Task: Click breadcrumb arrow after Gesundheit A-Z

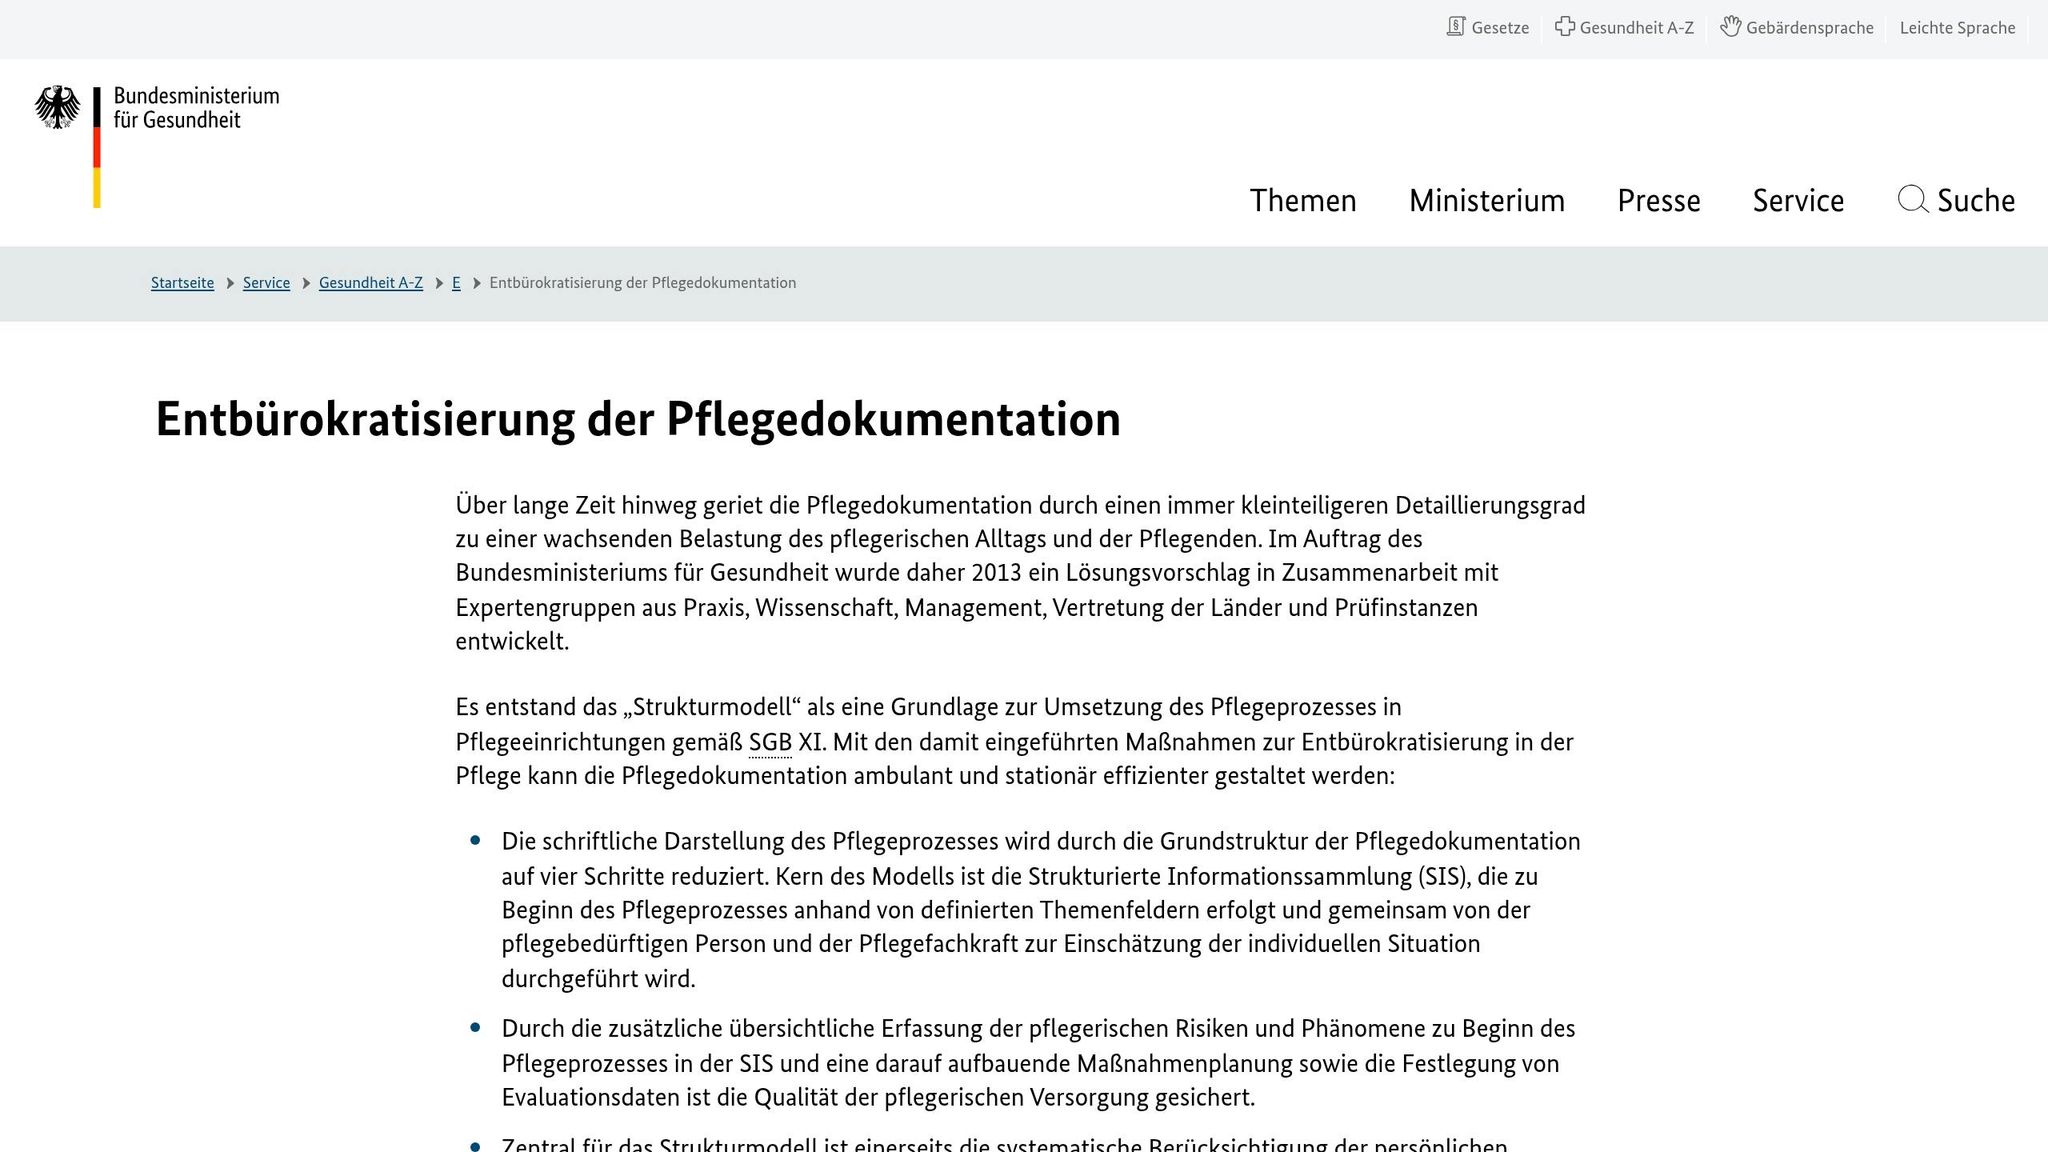Action: click(x=439, y=283)
